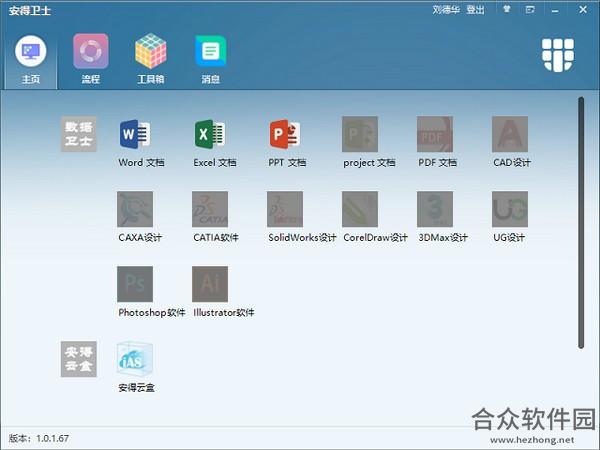Click the user name 刘德华

tap(446, 10)
